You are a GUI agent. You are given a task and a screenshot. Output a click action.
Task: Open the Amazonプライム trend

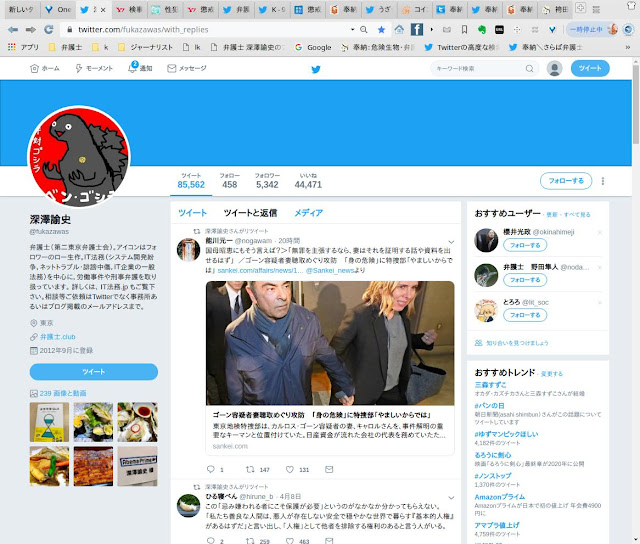(x=500, y=497)
